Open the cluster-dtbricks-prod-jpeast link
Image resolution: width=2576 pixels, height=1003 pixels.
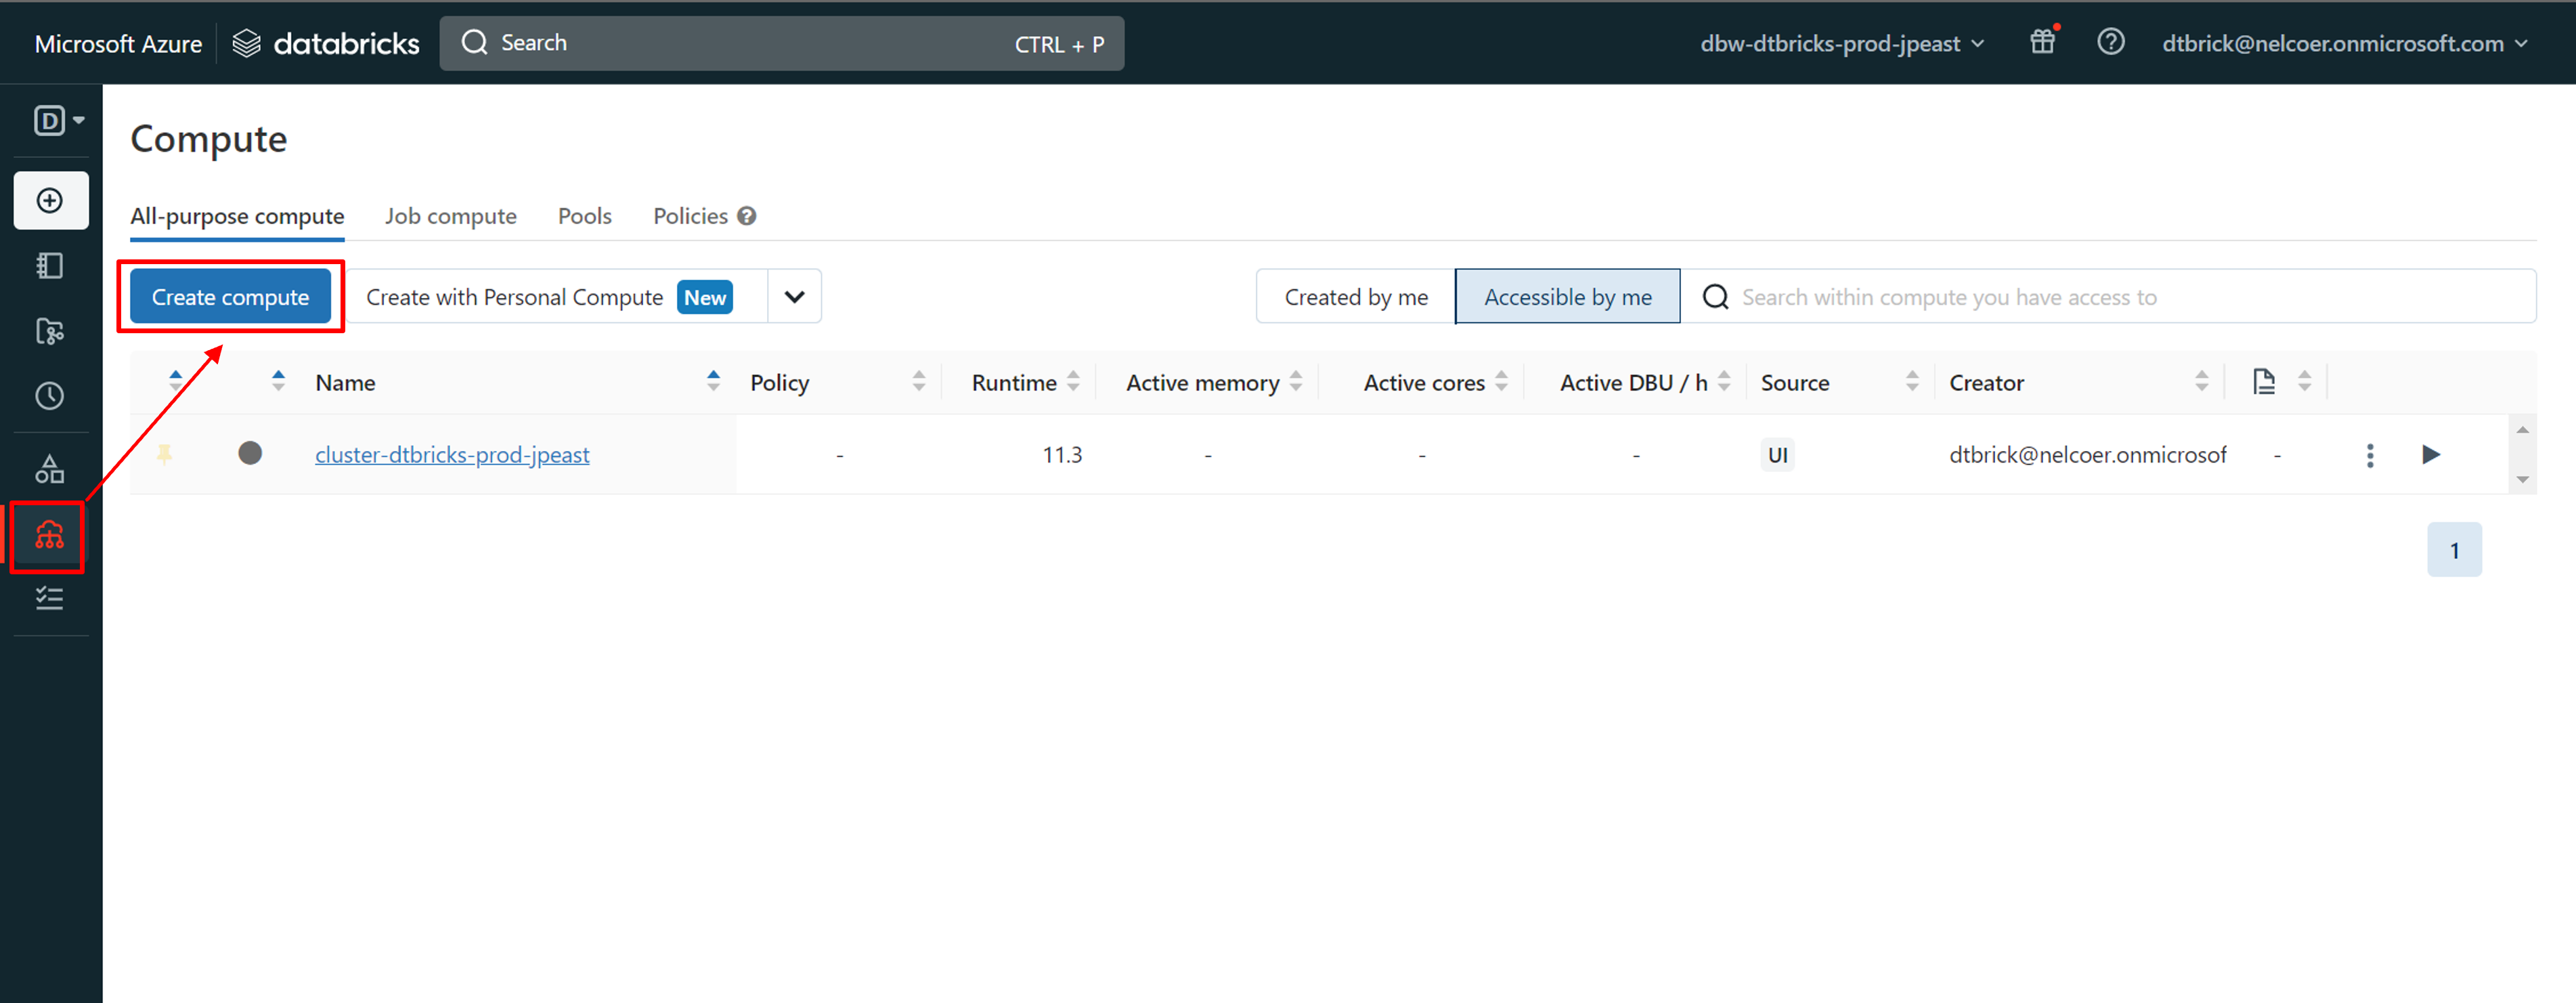pyautogui.click(x=452, y=455)
